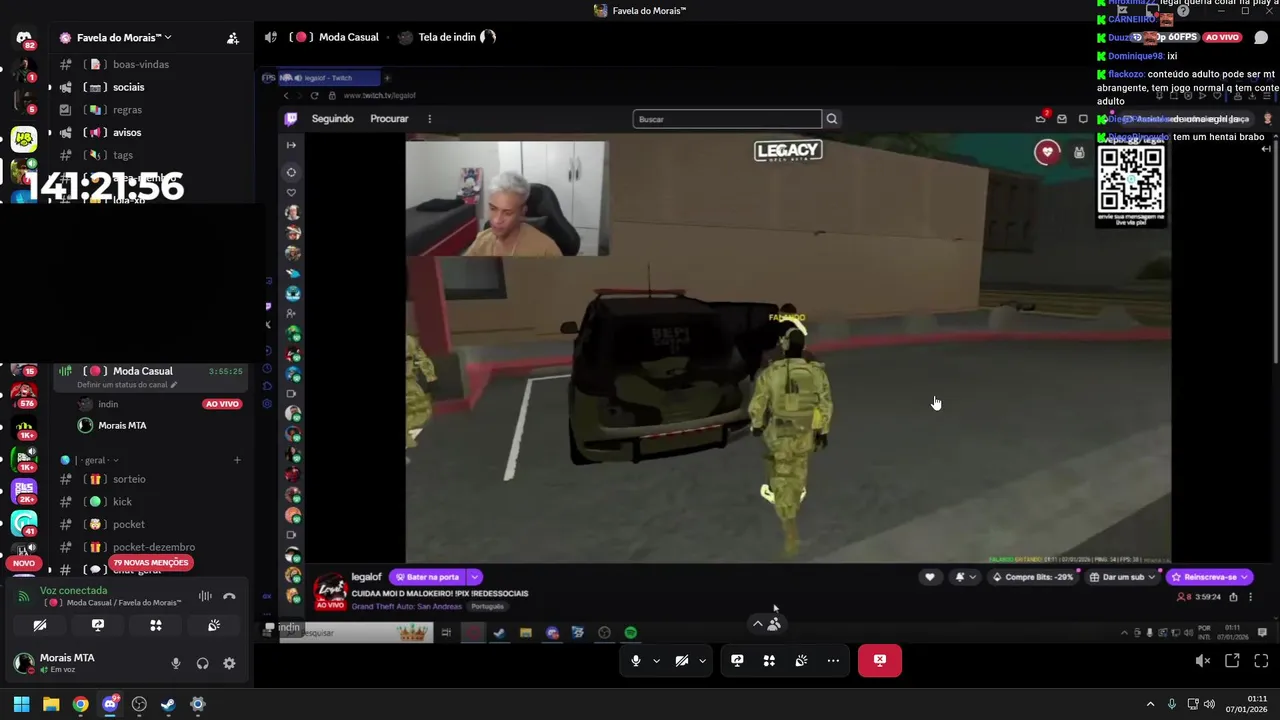Click the 79 Novas Menções button
The width and height of the screenshot is (1280, 720).
(151, 563)
